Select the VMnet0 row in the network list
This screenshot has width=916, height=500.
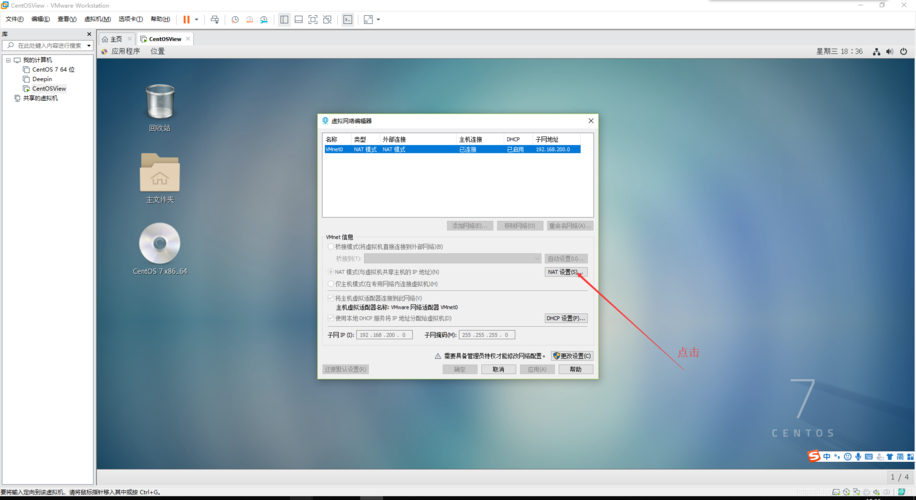pos(452,150)
